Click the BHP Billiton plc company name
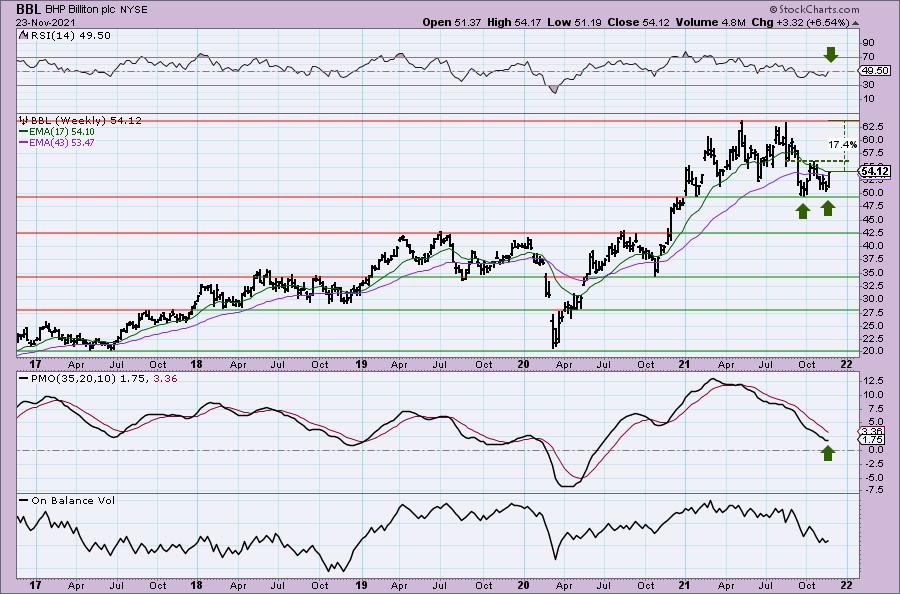This screenshot has height=594, width=900. (x=80, y=10)
